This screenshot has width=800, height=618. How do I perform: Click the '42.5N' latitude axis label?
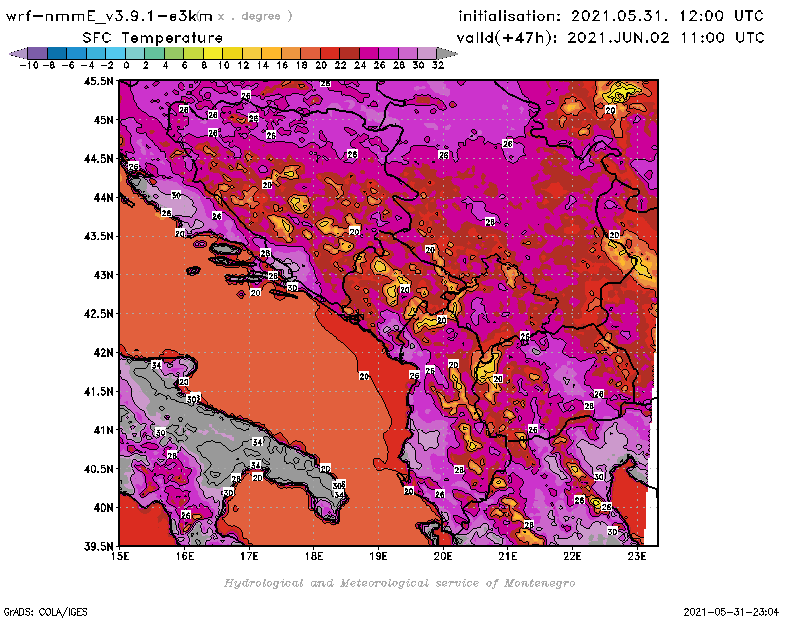(98, 313)
